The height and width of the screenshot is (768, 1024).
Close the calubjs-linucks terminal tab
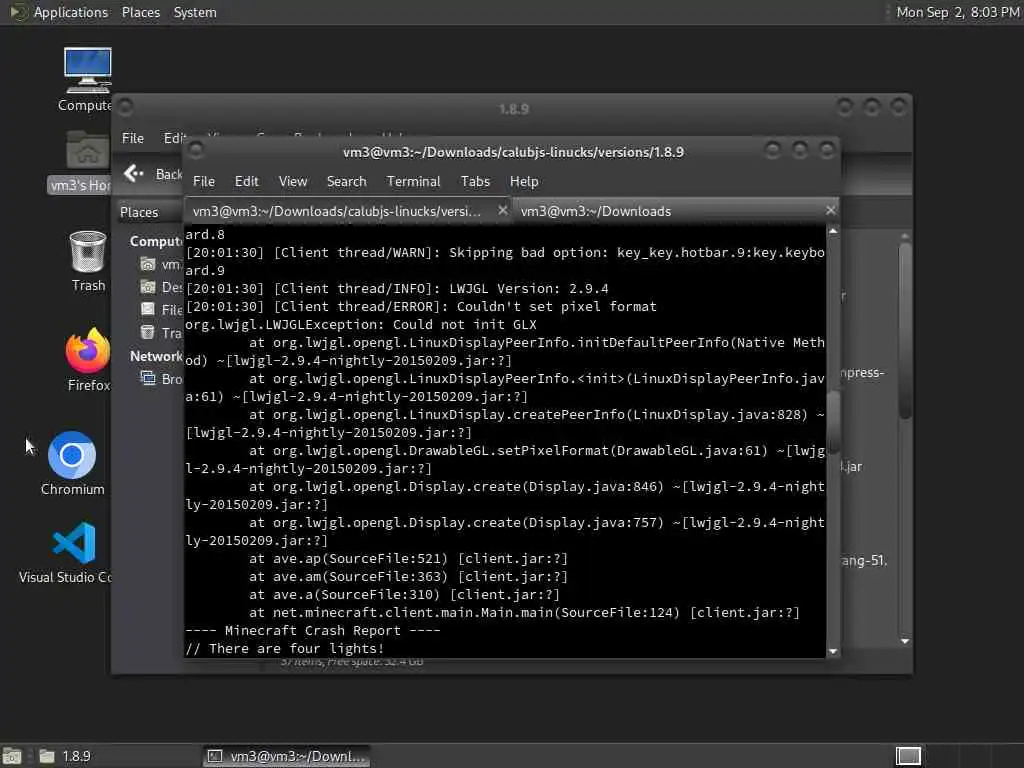(x=502, y=210)
